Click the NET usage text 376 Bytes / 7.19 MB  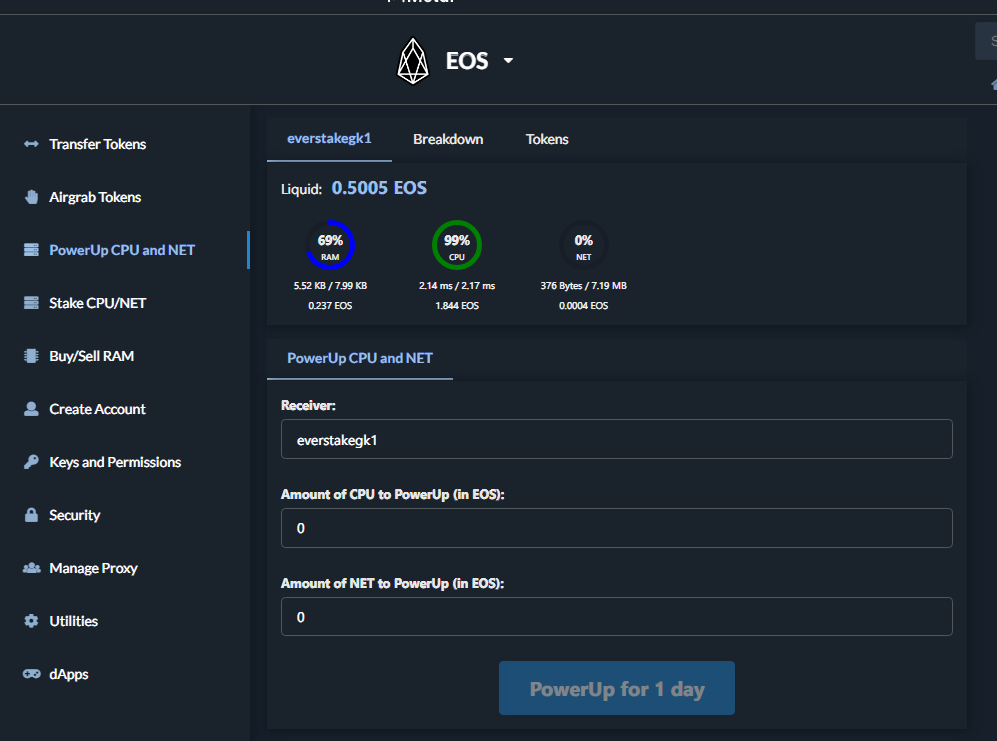point(583,286)
